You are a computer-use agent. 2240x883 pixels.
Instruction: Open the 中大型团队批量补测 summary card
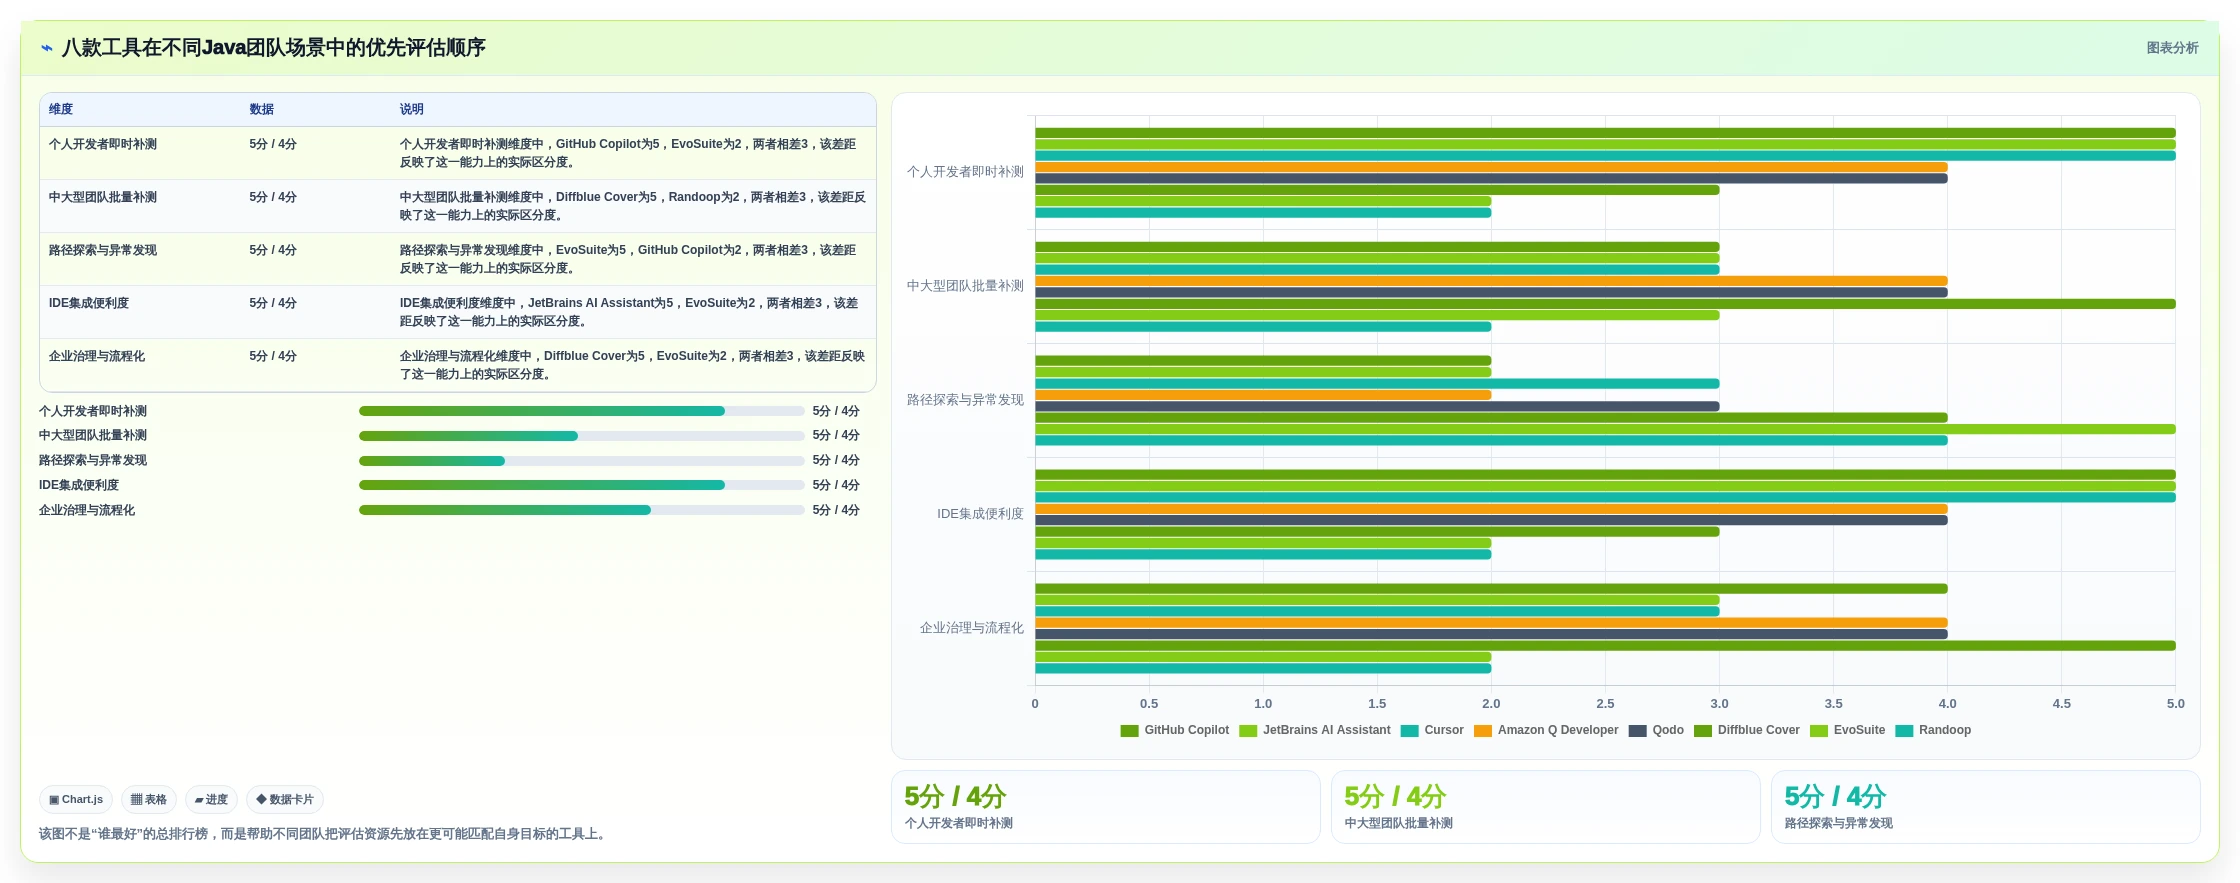click(1546, 807)
